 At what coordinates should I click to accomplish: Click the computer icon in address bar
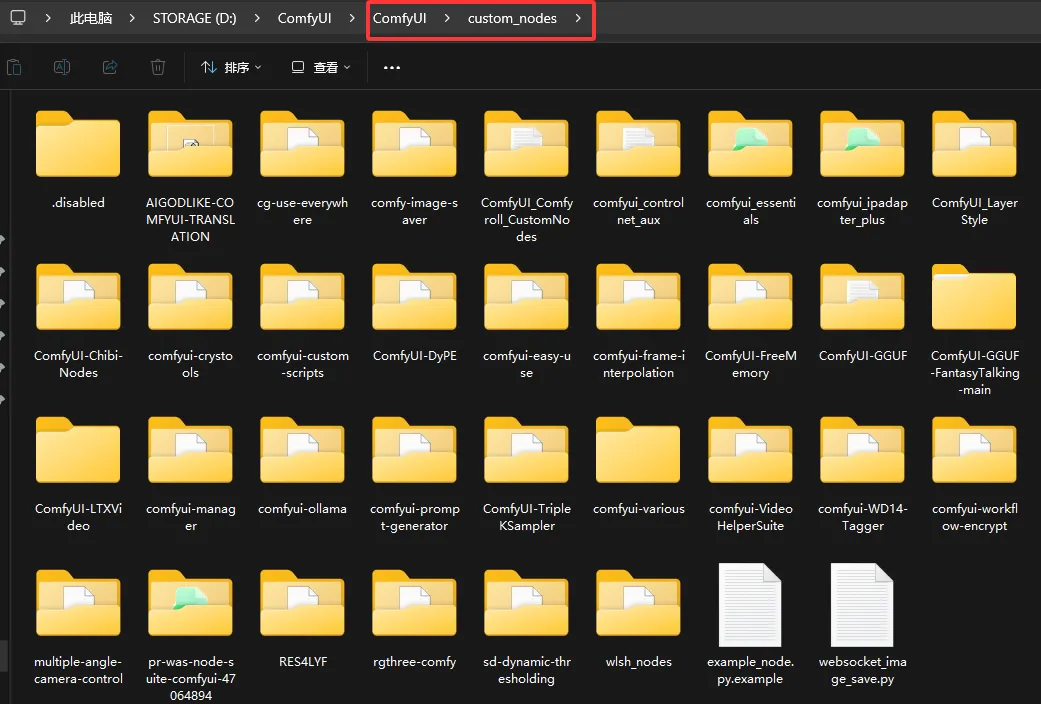coord(18,18)
